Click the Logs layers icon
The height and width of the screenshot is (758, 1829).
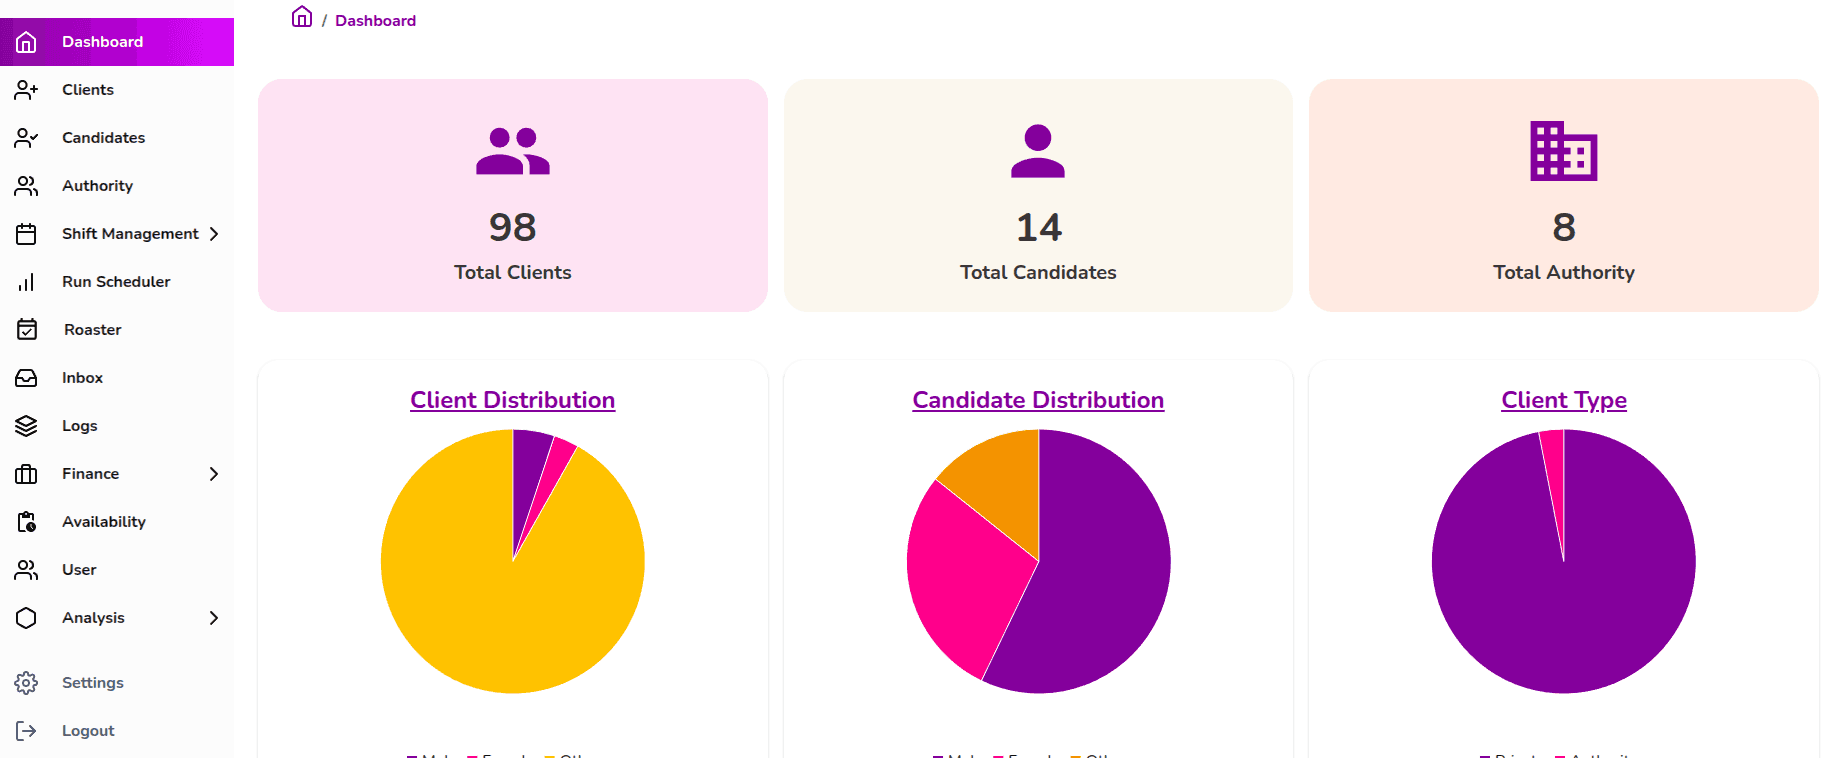[26, 426]
